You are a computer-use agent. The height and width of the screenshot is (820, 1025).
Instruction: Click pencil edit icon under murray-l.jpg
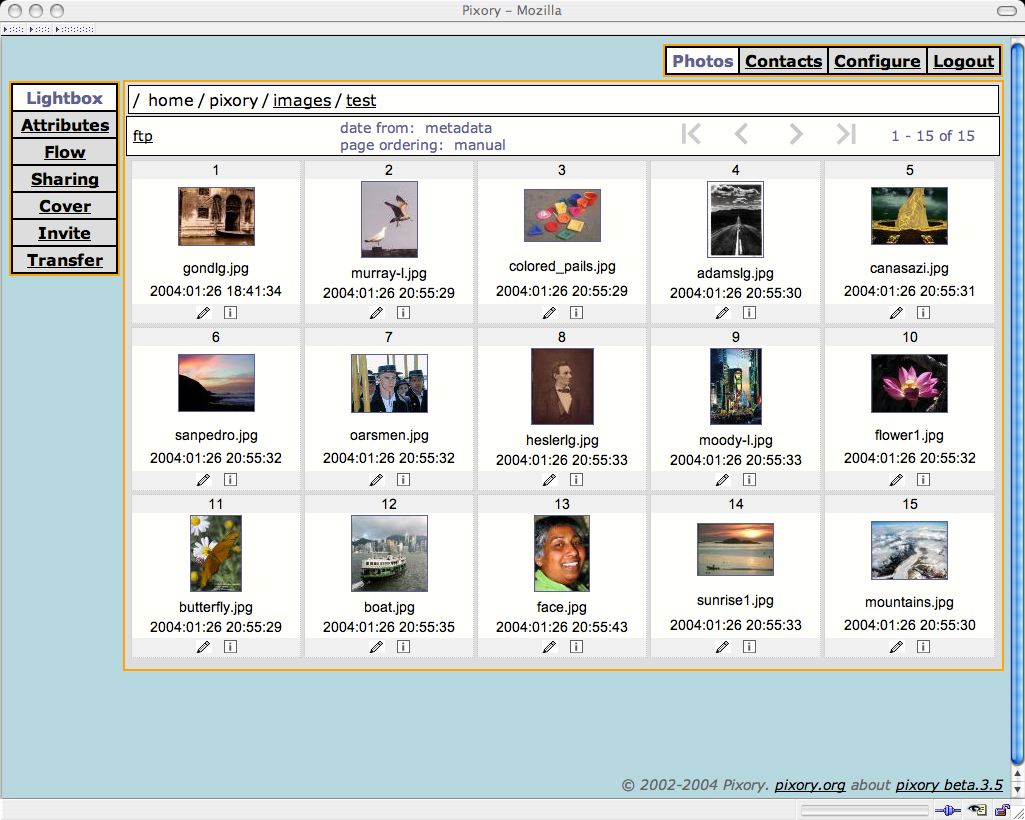tap(377, 313)
